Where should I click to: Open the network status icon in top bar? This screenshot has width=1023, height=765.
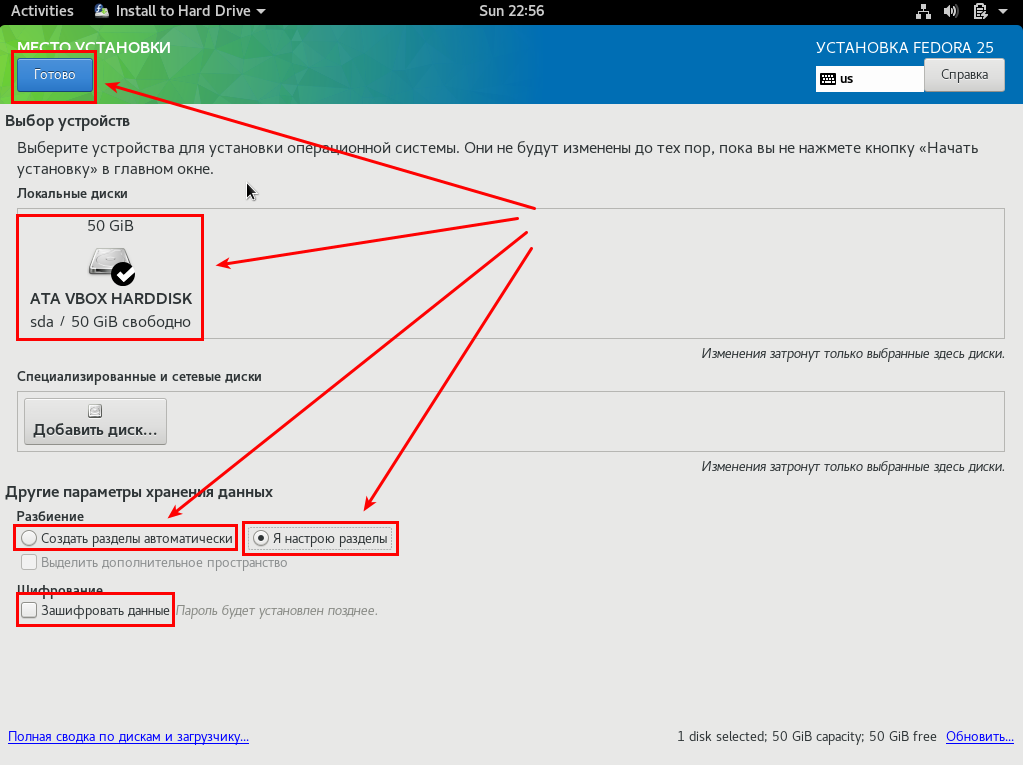point(923,11)
